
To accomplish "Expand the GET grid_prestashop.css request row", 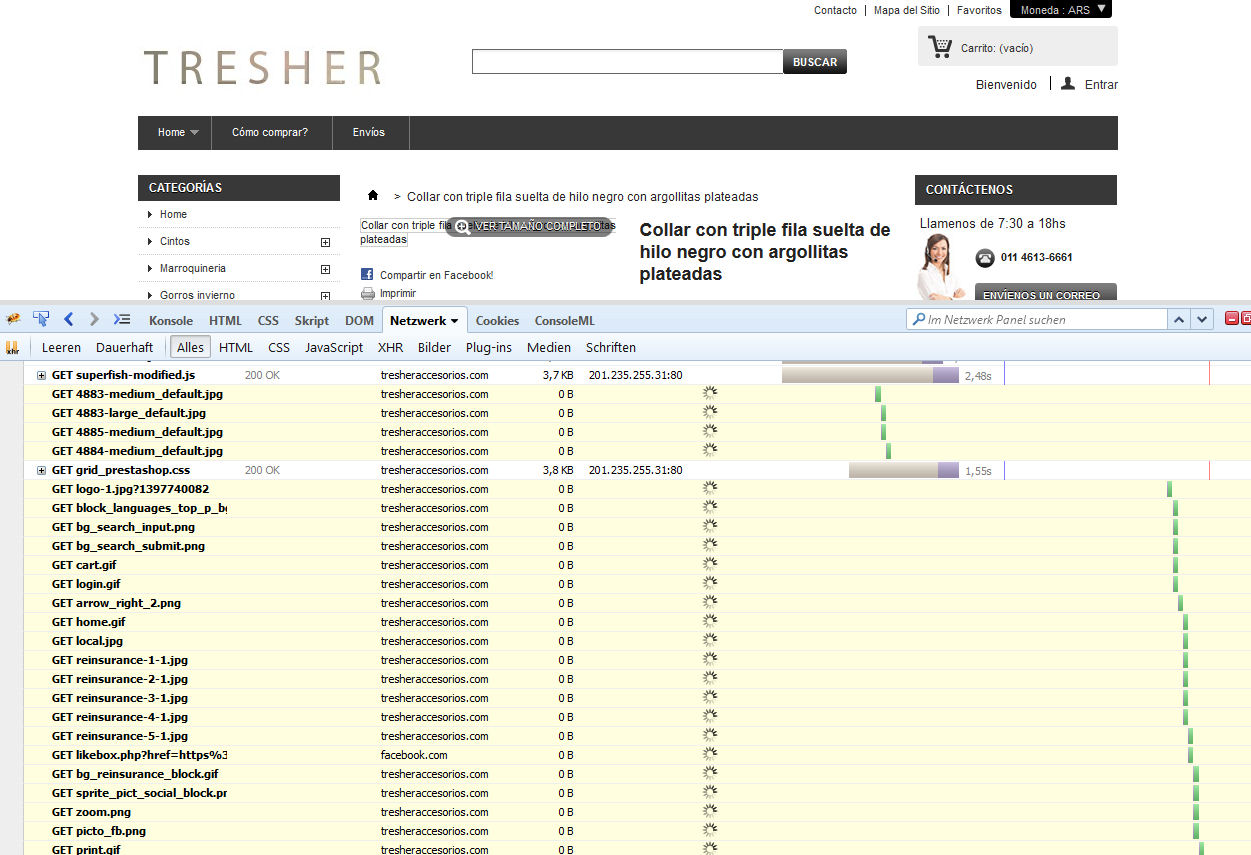I will 42,470.
